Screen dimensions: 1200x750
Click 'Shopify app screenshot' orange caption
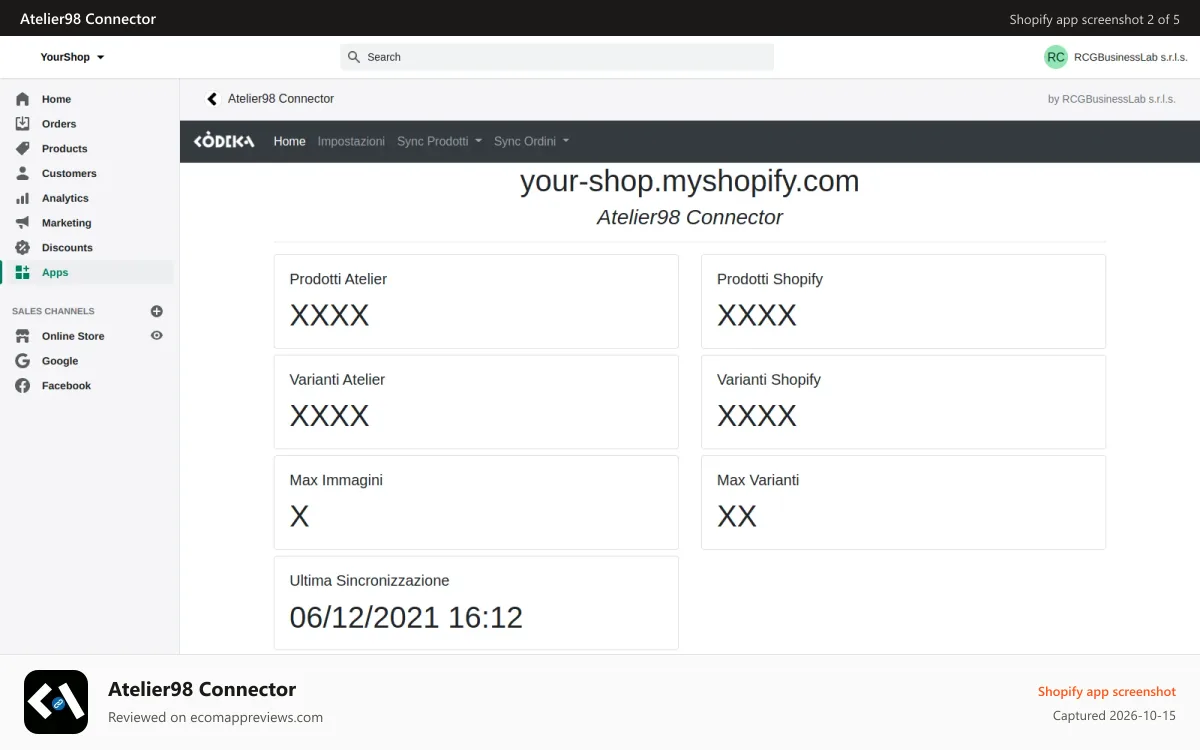(x=1107, y=692)
